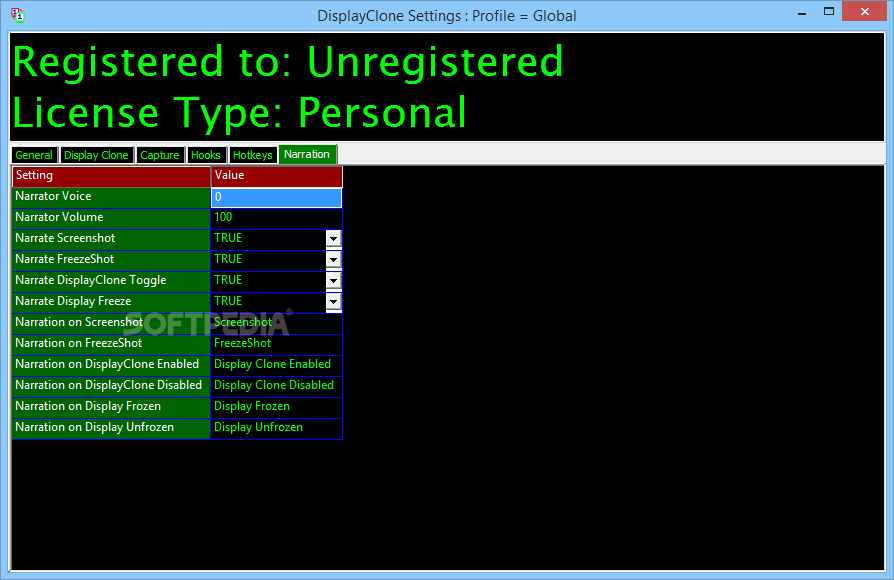
Task: Select Narration on DisplayClone Disabled label
Action: (x=111, y=386)
